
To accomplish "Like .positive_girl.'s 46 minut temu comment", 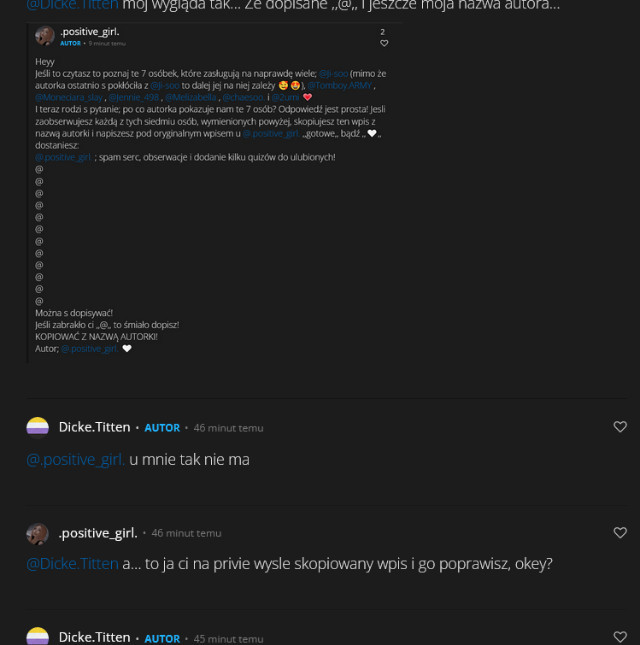I will 620,532.
